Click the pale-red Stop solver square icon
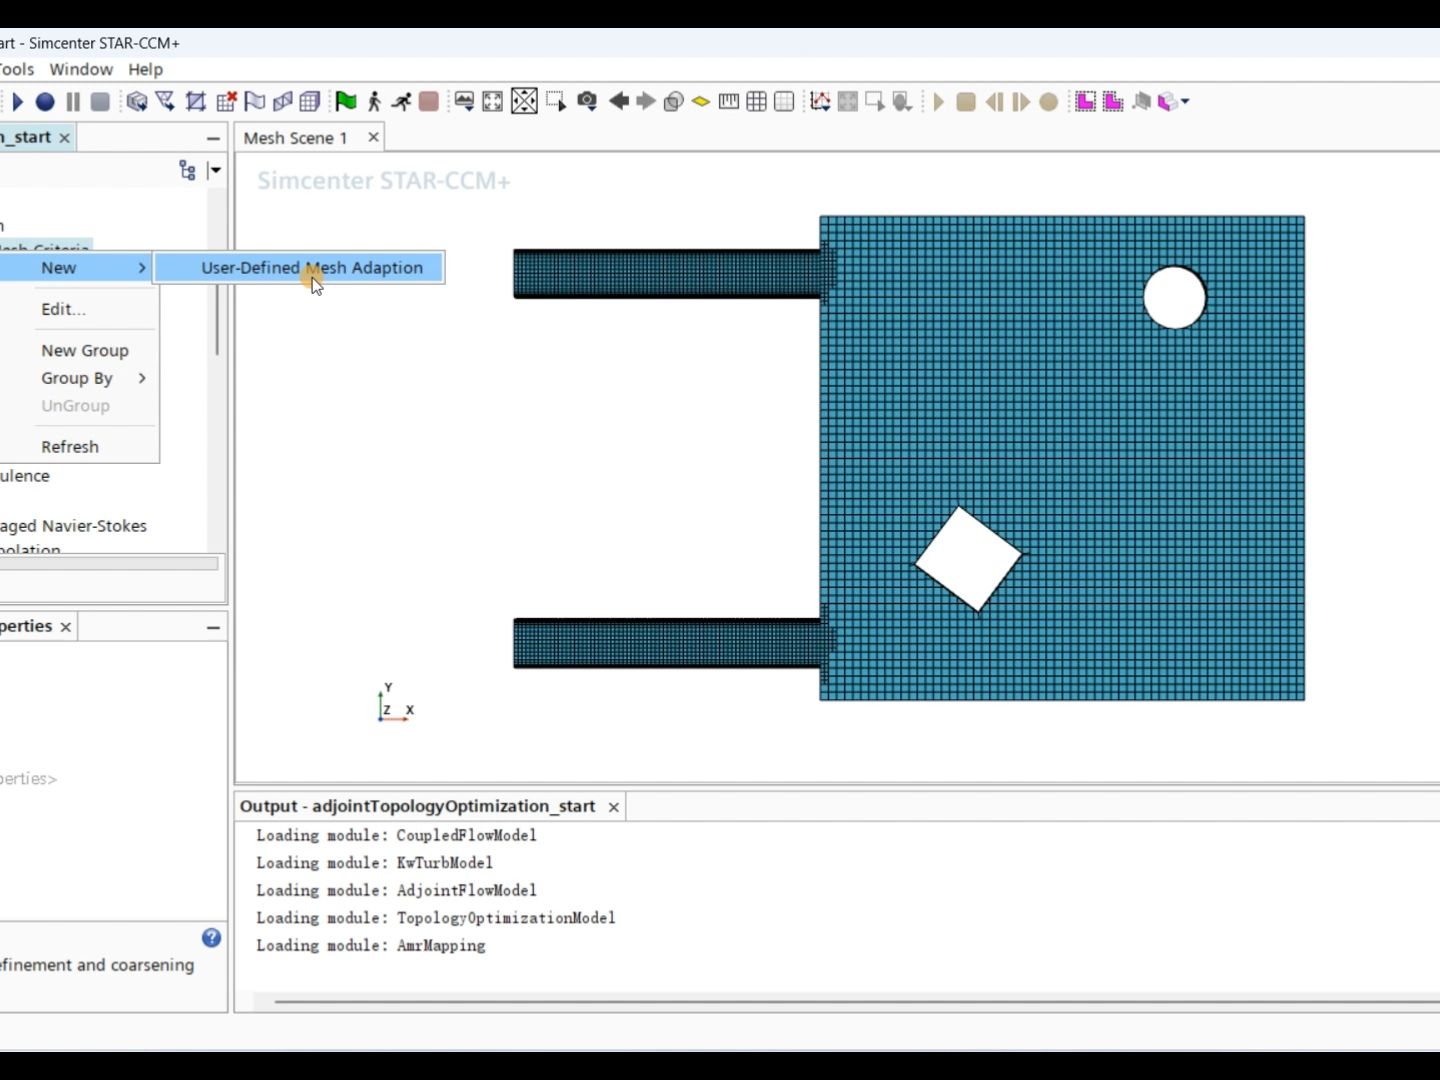The width and height of the screenshot is (1440, 1080). click(x=429, y=101)
